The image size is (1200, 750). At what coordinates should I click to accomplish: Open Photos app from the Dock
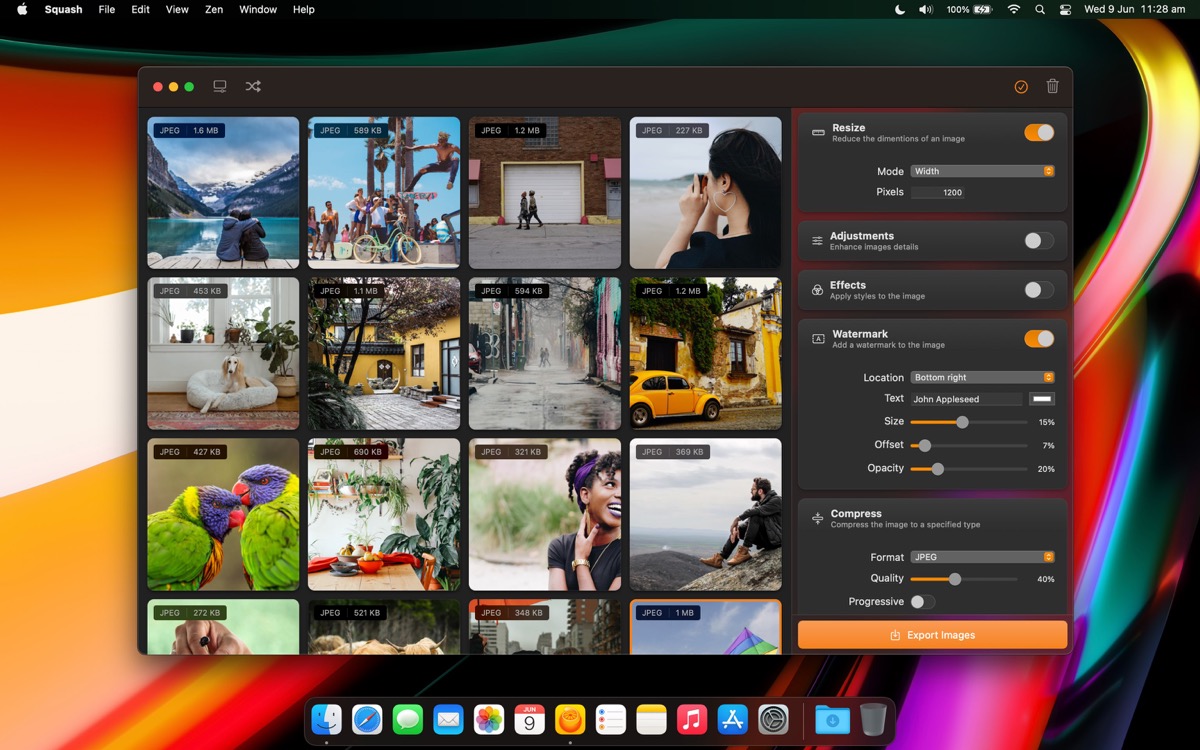click(489, 719)
